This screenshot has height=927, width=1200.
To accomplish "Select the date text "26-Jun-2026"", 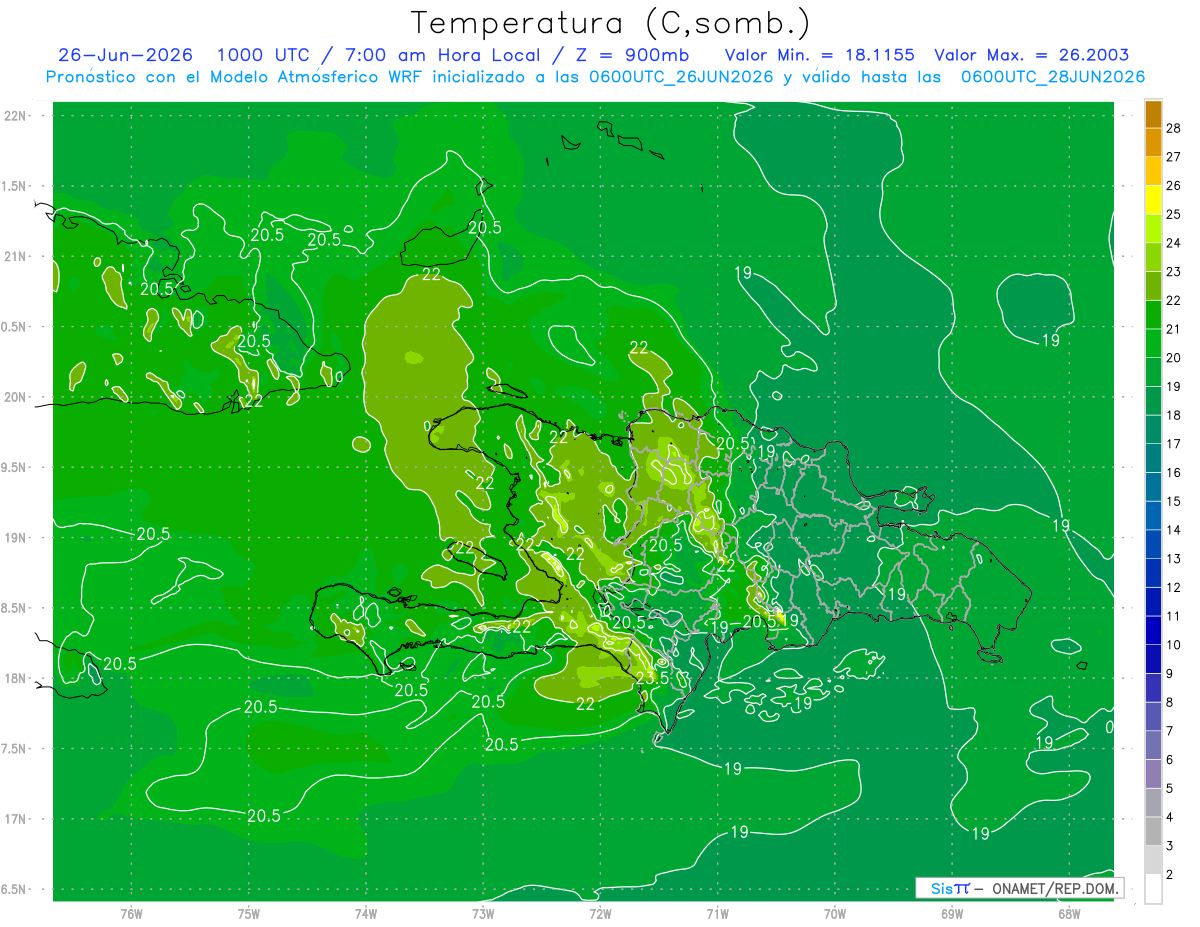I will 126,55.
